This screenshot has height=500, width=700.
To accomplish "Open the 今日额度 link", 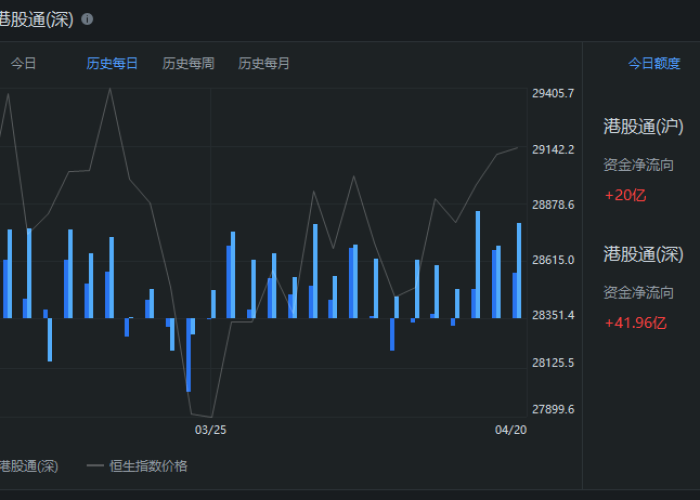I will point(654,63).
